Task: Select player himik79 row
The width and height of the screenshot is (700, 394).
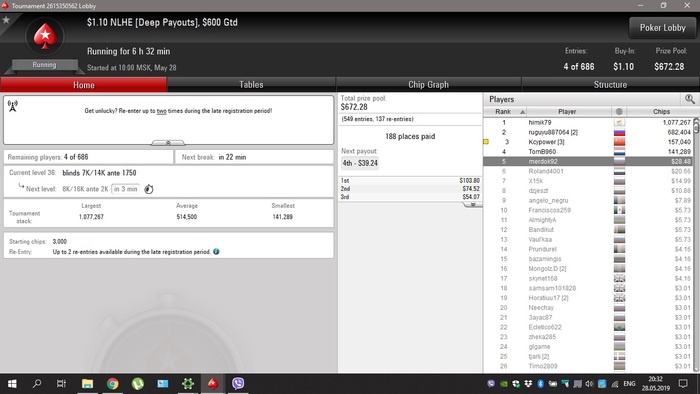Action: click(x=588, y=122)
